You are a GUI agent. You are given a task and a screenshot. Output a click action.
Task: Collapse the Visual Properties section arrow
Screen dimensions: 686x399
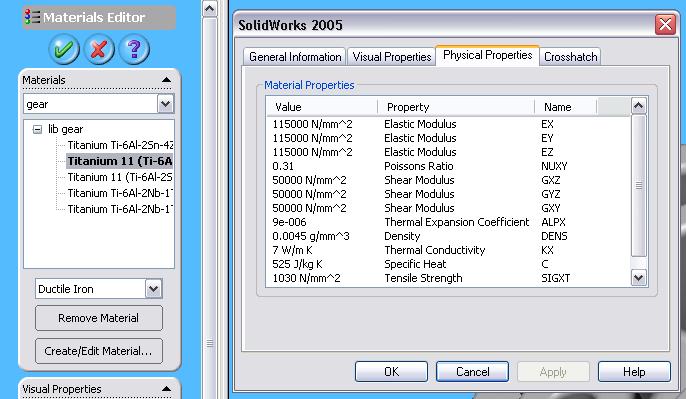(166, 388)
